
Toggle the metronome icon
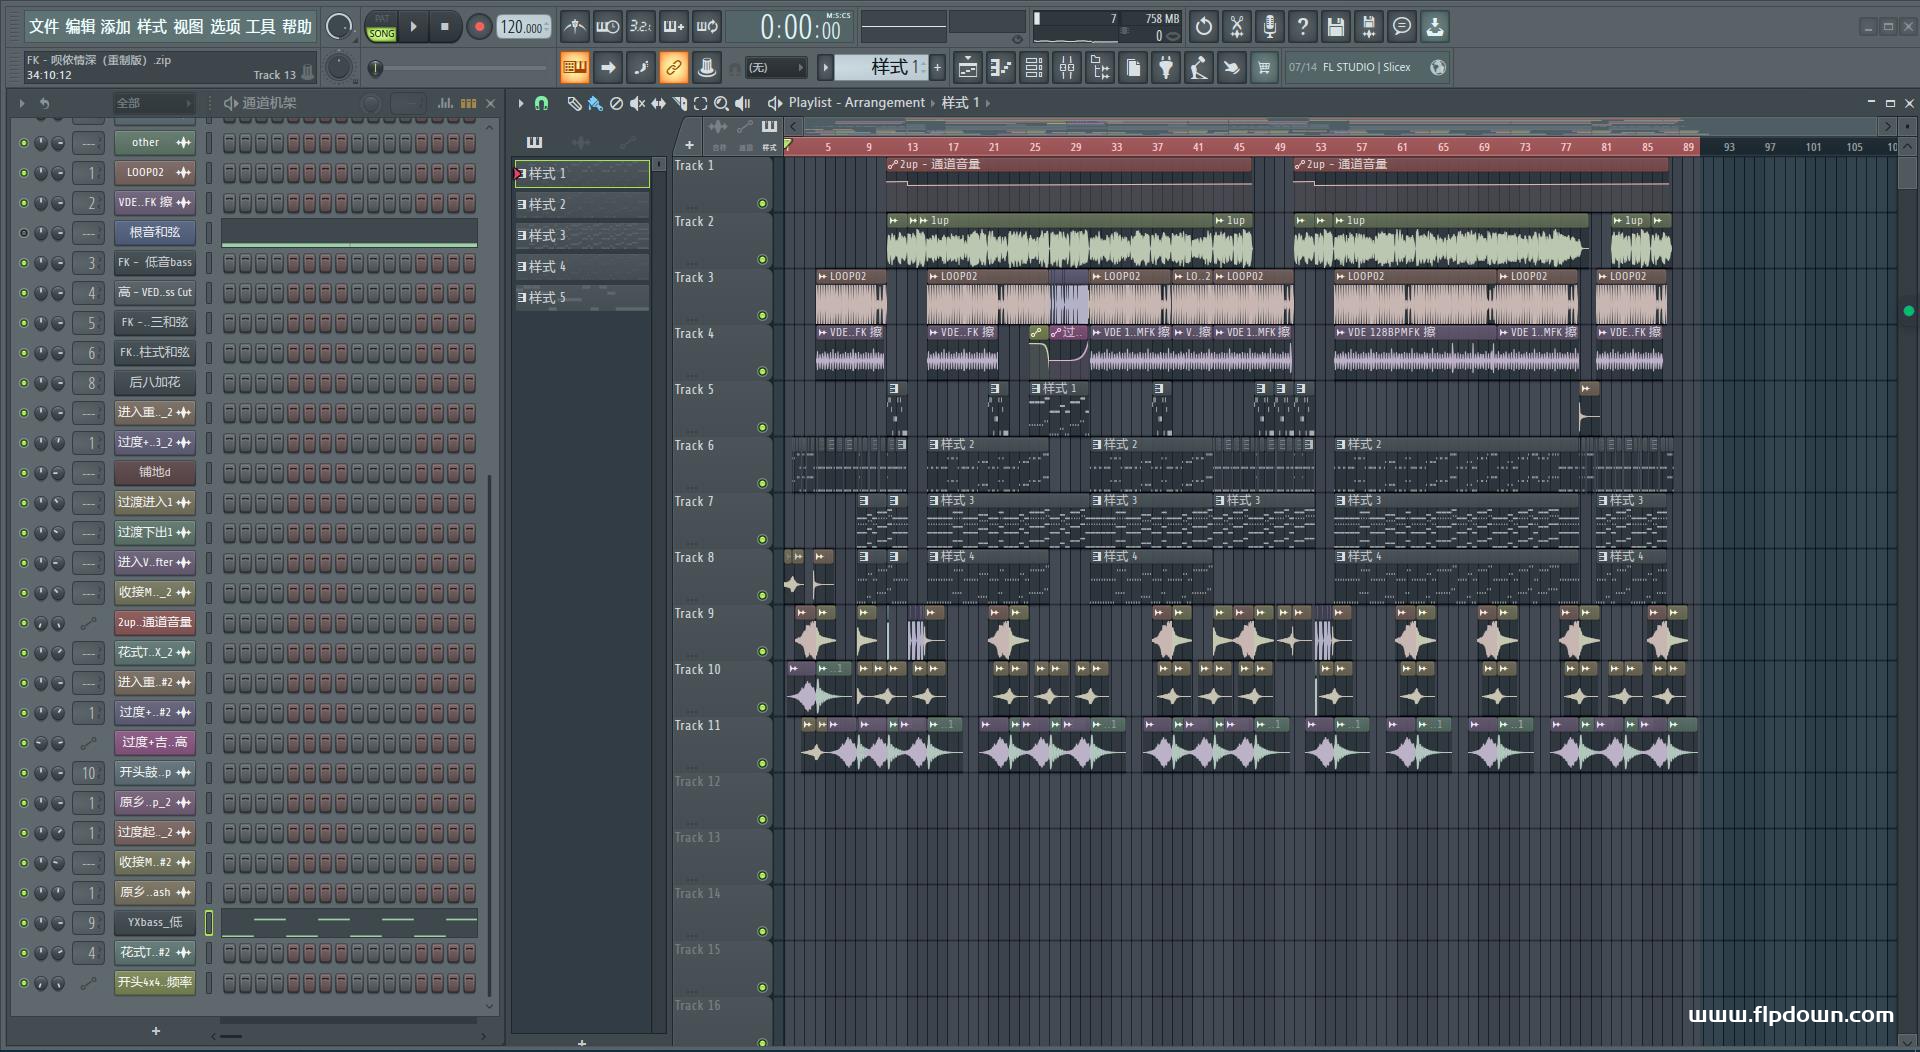click(x=574, y=27)
